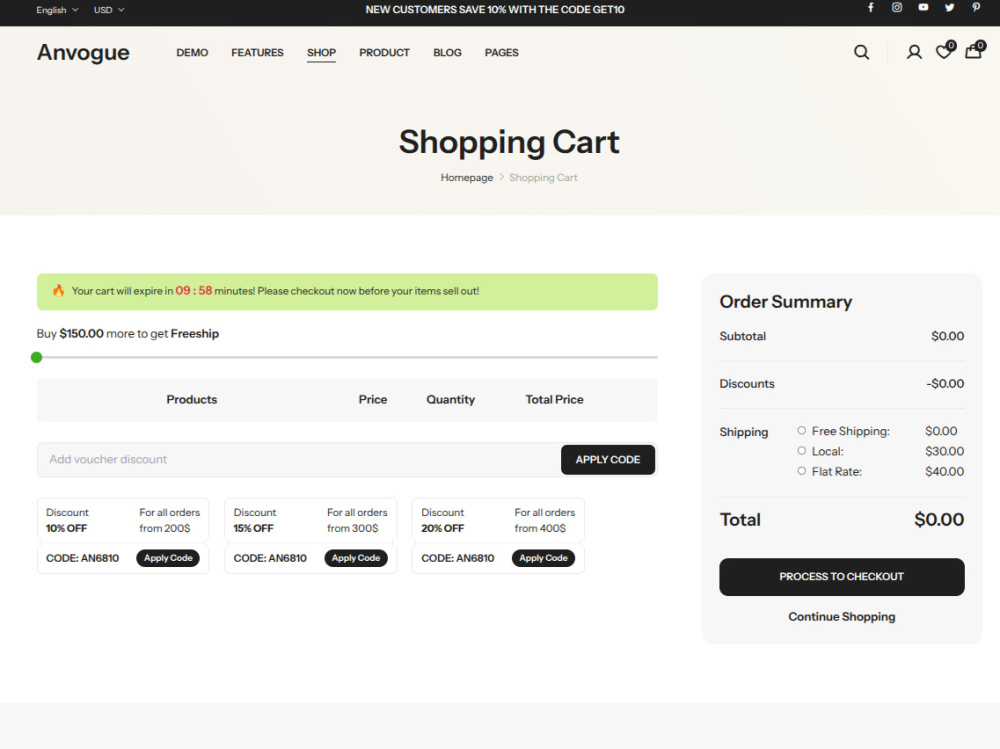The image size is (1000, 749).
Task: Click the fire icon in expiry banner
Action: (58, 291)
